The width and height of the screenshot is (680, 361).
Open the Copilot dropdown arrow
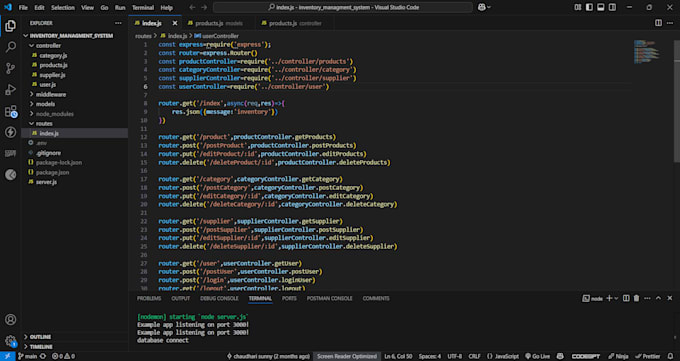click(x=489, y=7)
